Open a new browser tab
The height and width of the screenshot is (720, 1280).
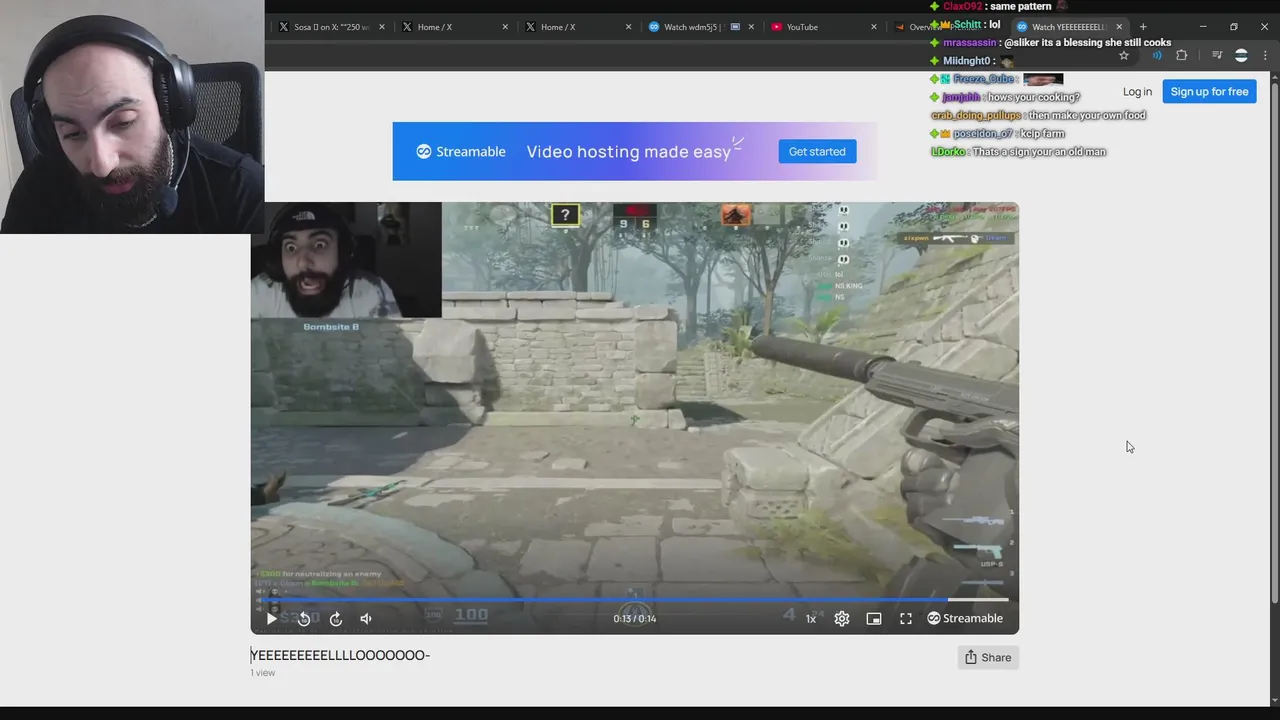[x=1143, y=27]
